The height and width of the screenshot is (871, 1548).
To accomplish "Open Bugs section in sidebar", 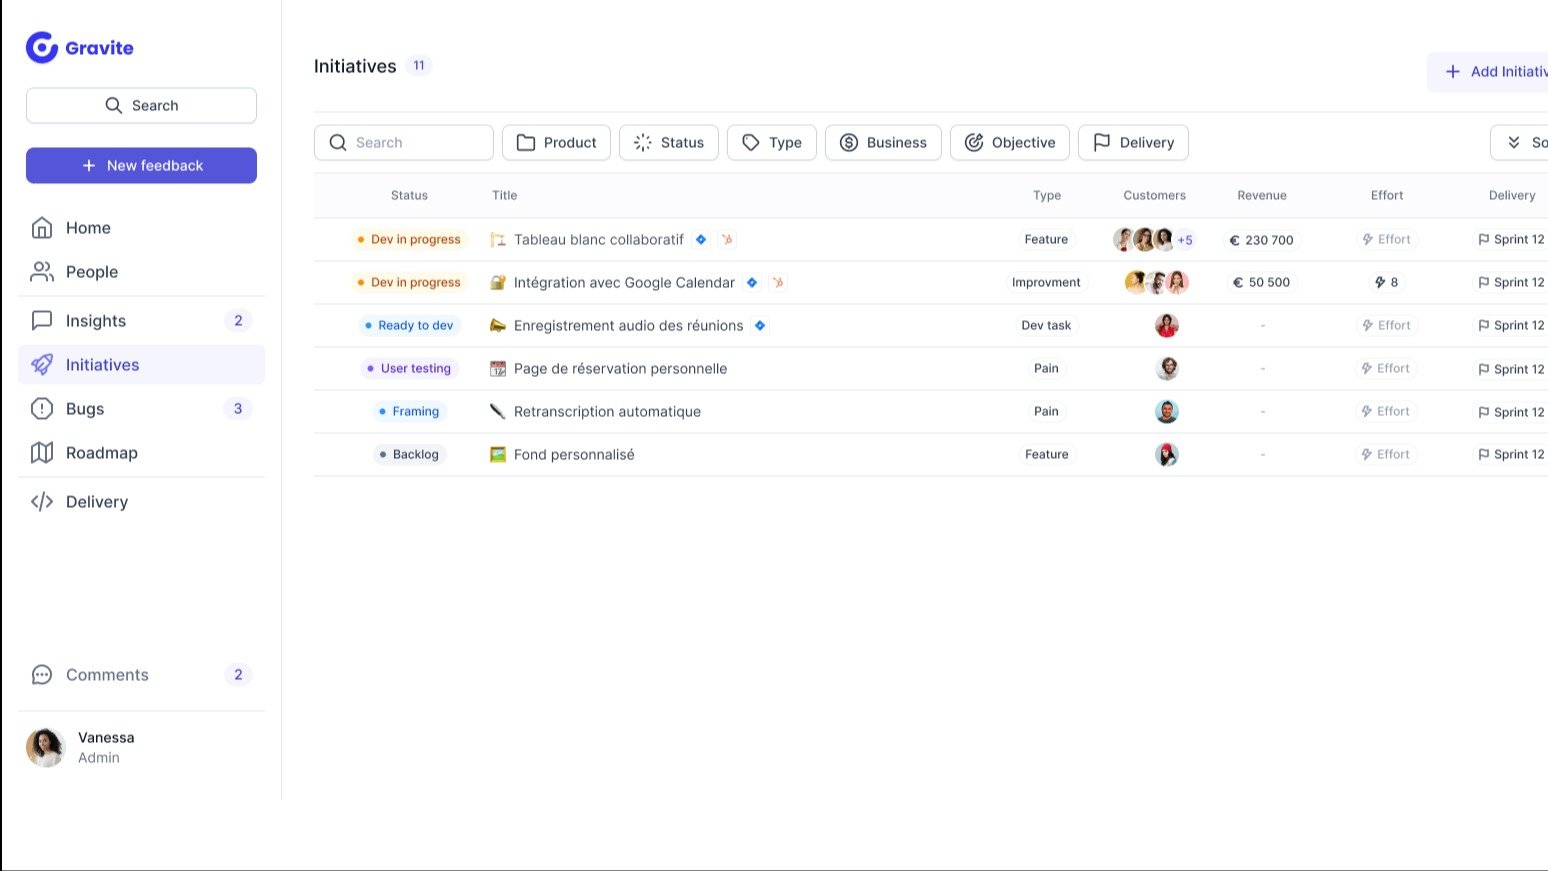I will [85, 409].
